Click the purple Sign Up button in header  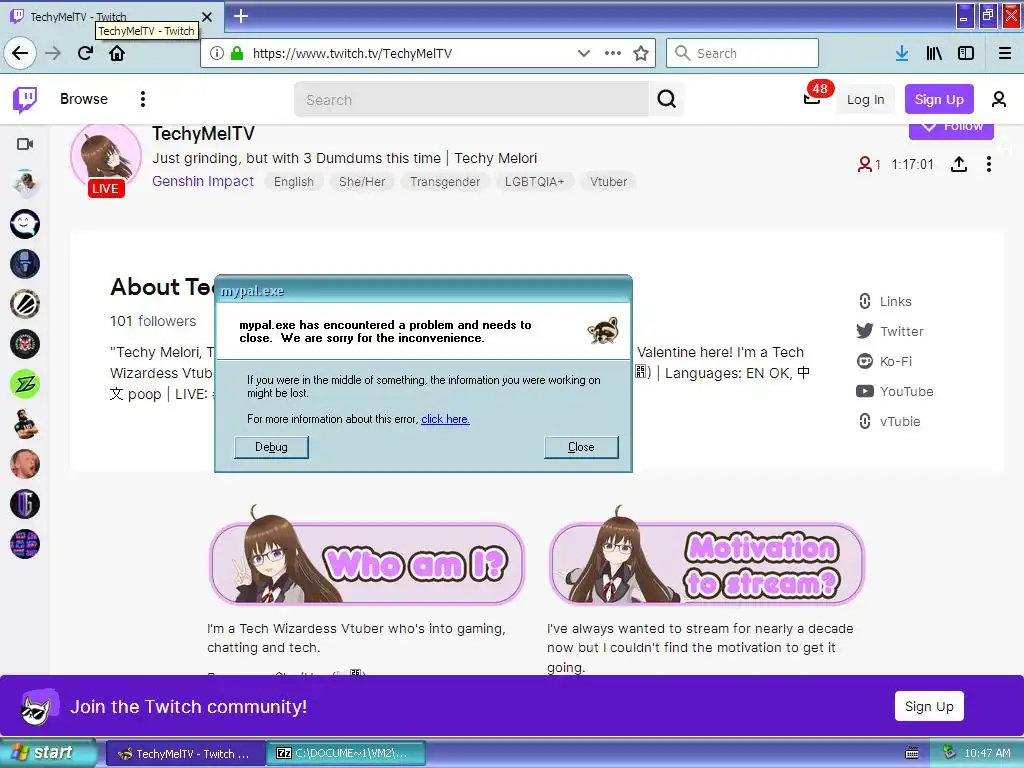point(938,99)
